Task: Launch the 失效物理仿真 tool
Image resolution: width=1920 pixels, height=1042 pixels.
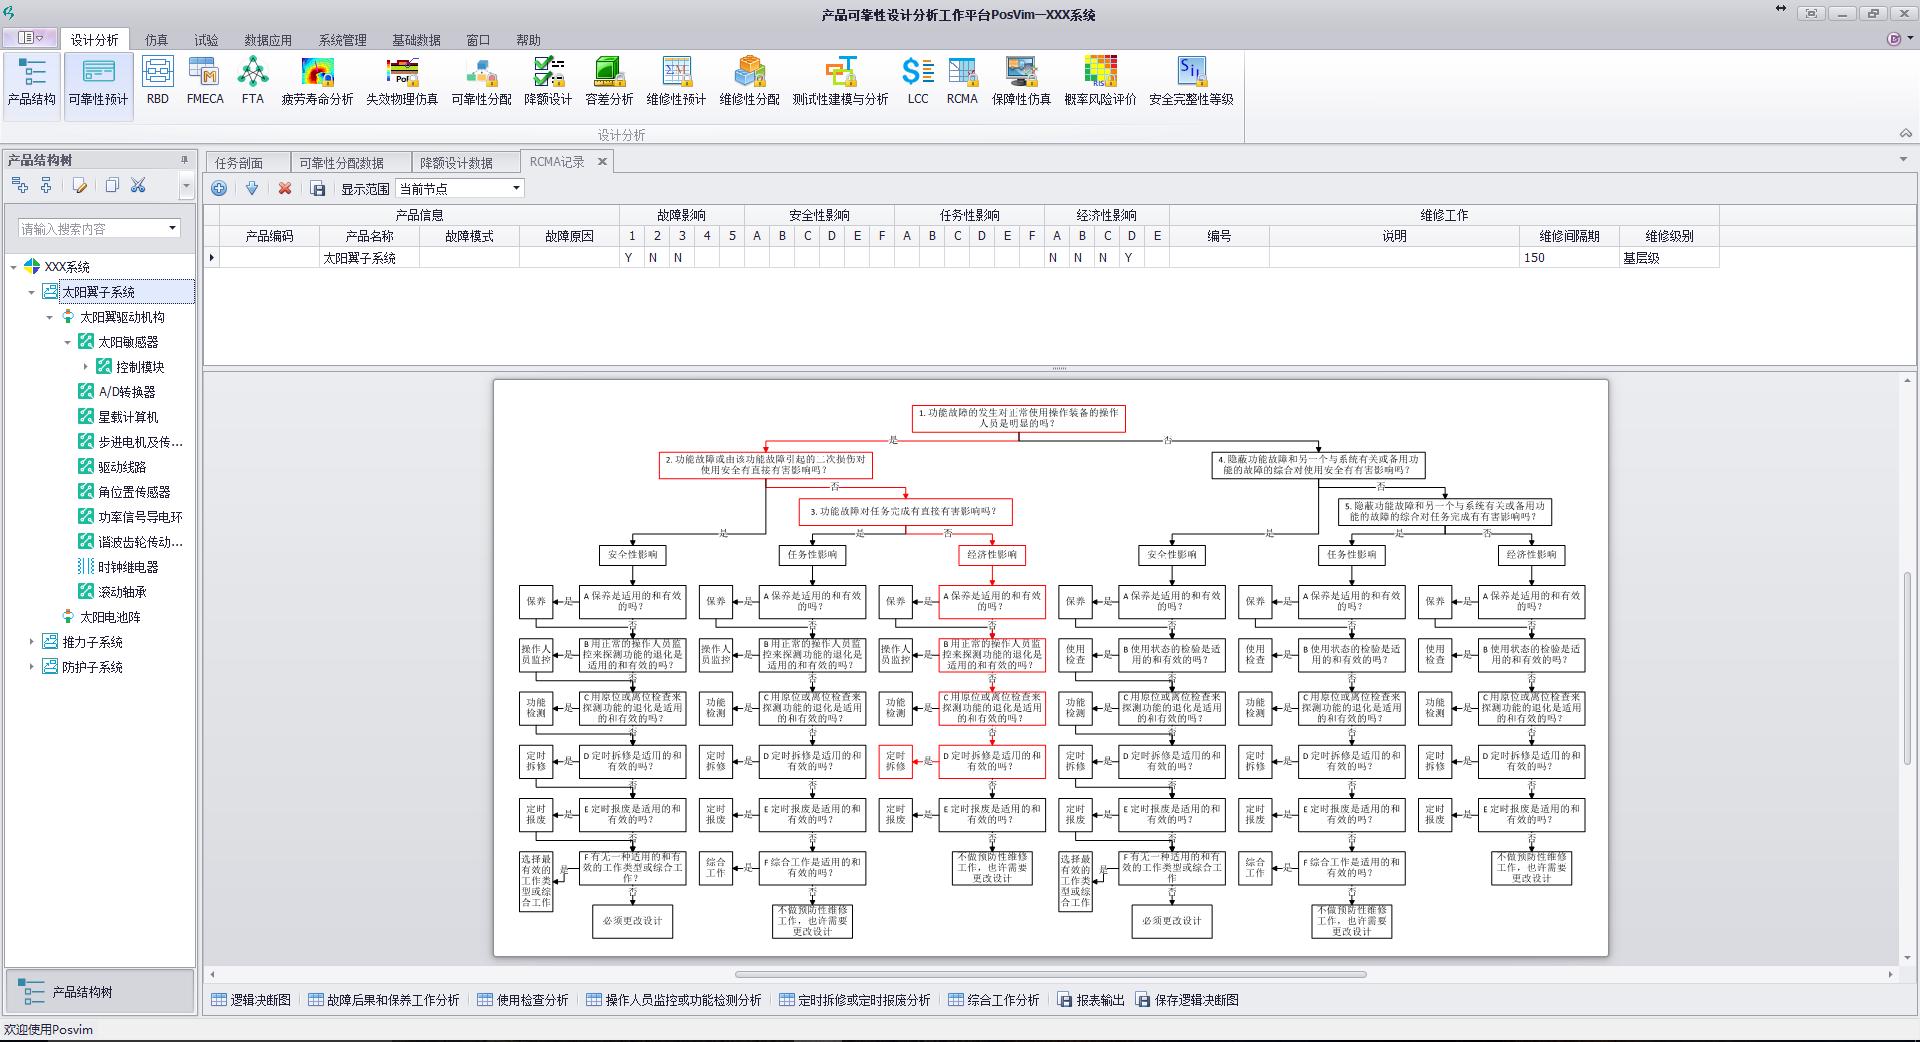Action: click(x=402, y=82)
